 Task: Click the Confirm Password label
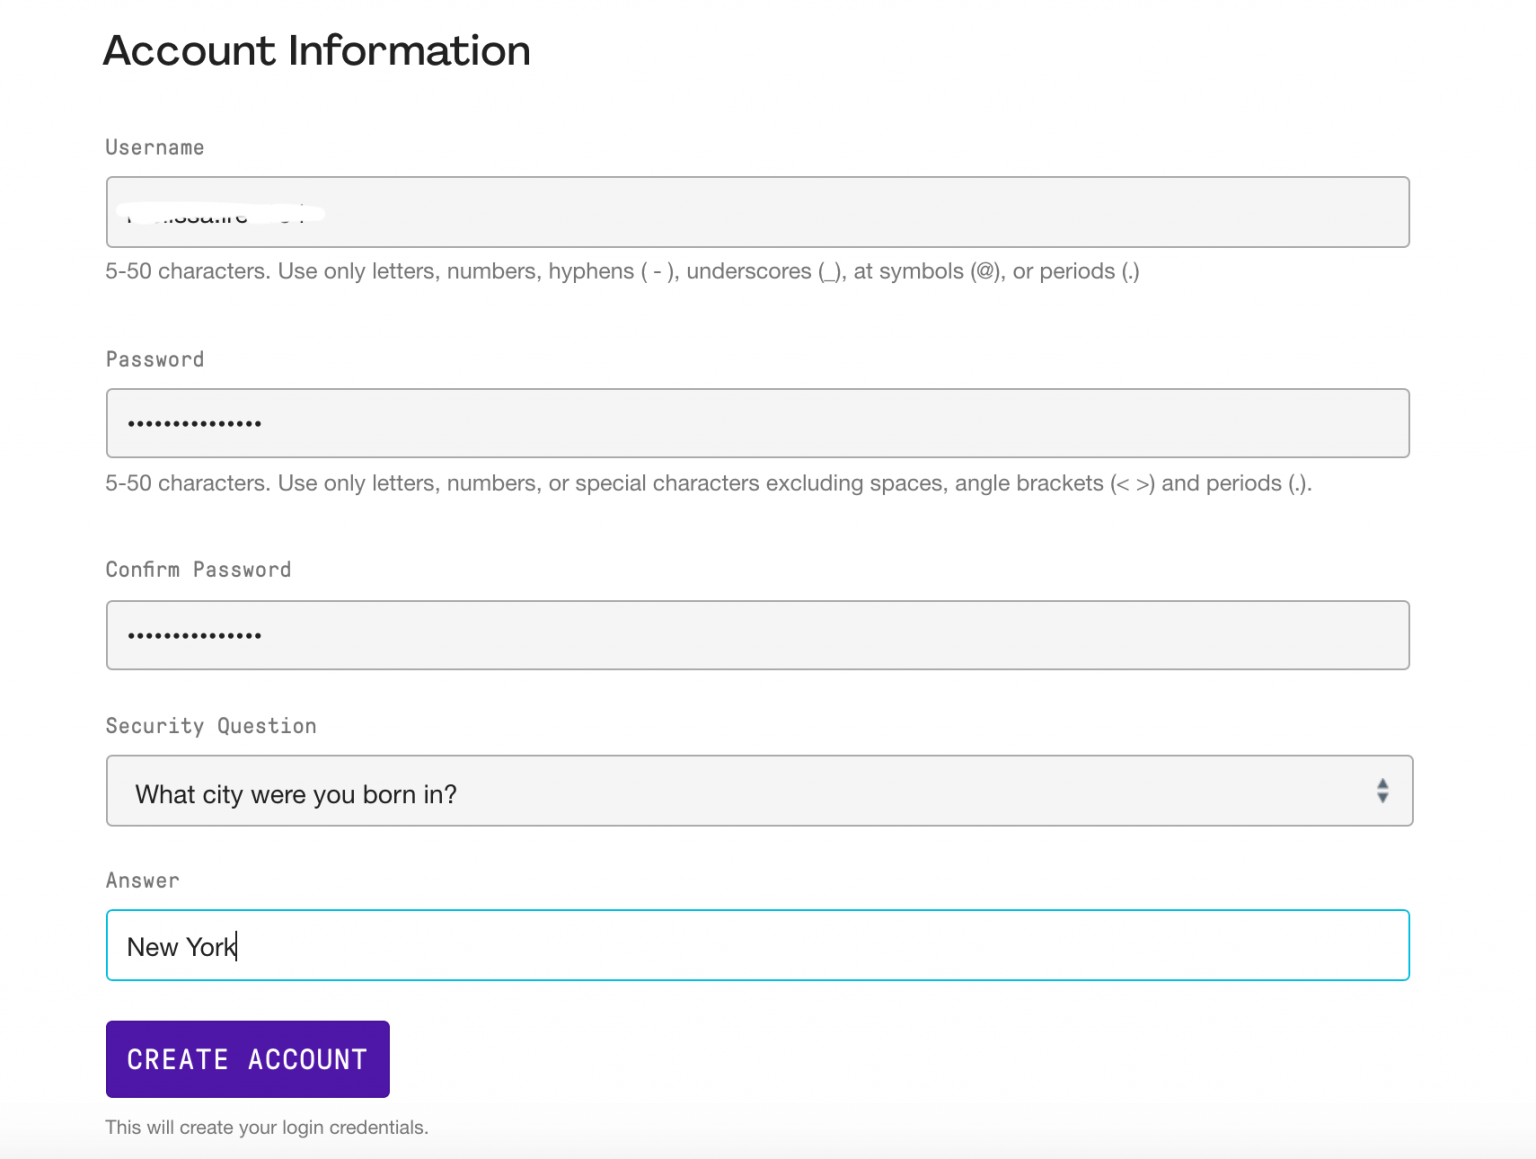(x=198, y=570)
